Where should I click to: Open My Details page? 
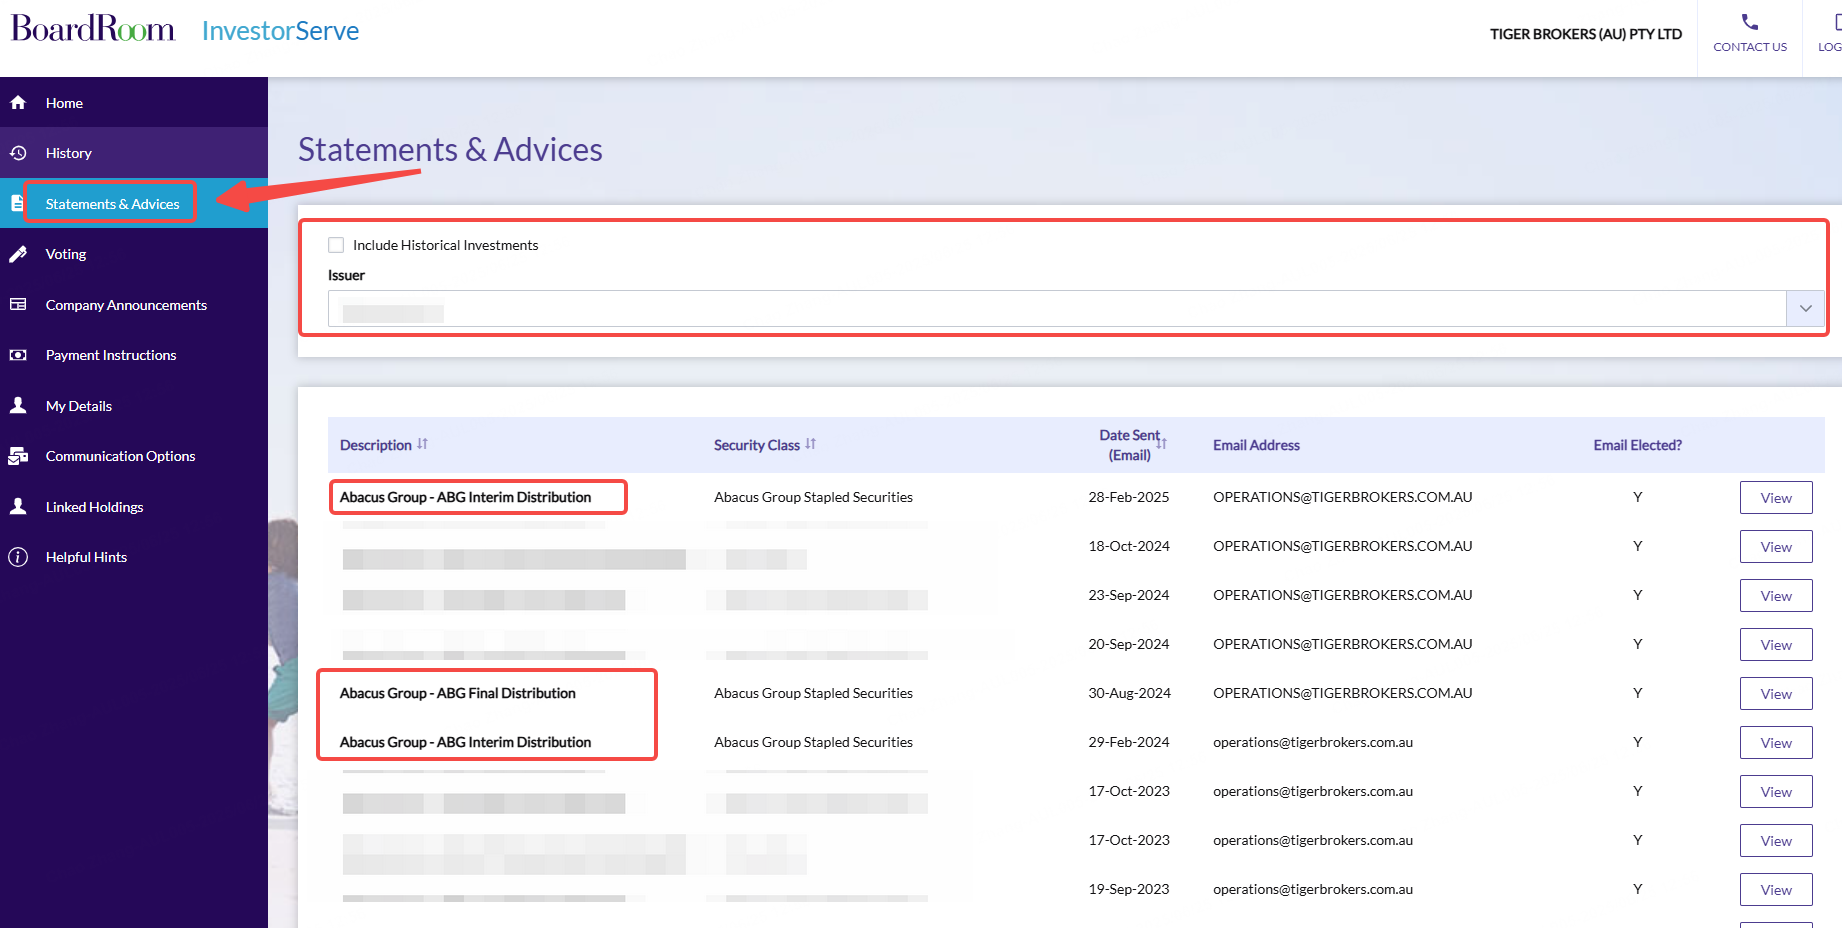tap(134, 405)
